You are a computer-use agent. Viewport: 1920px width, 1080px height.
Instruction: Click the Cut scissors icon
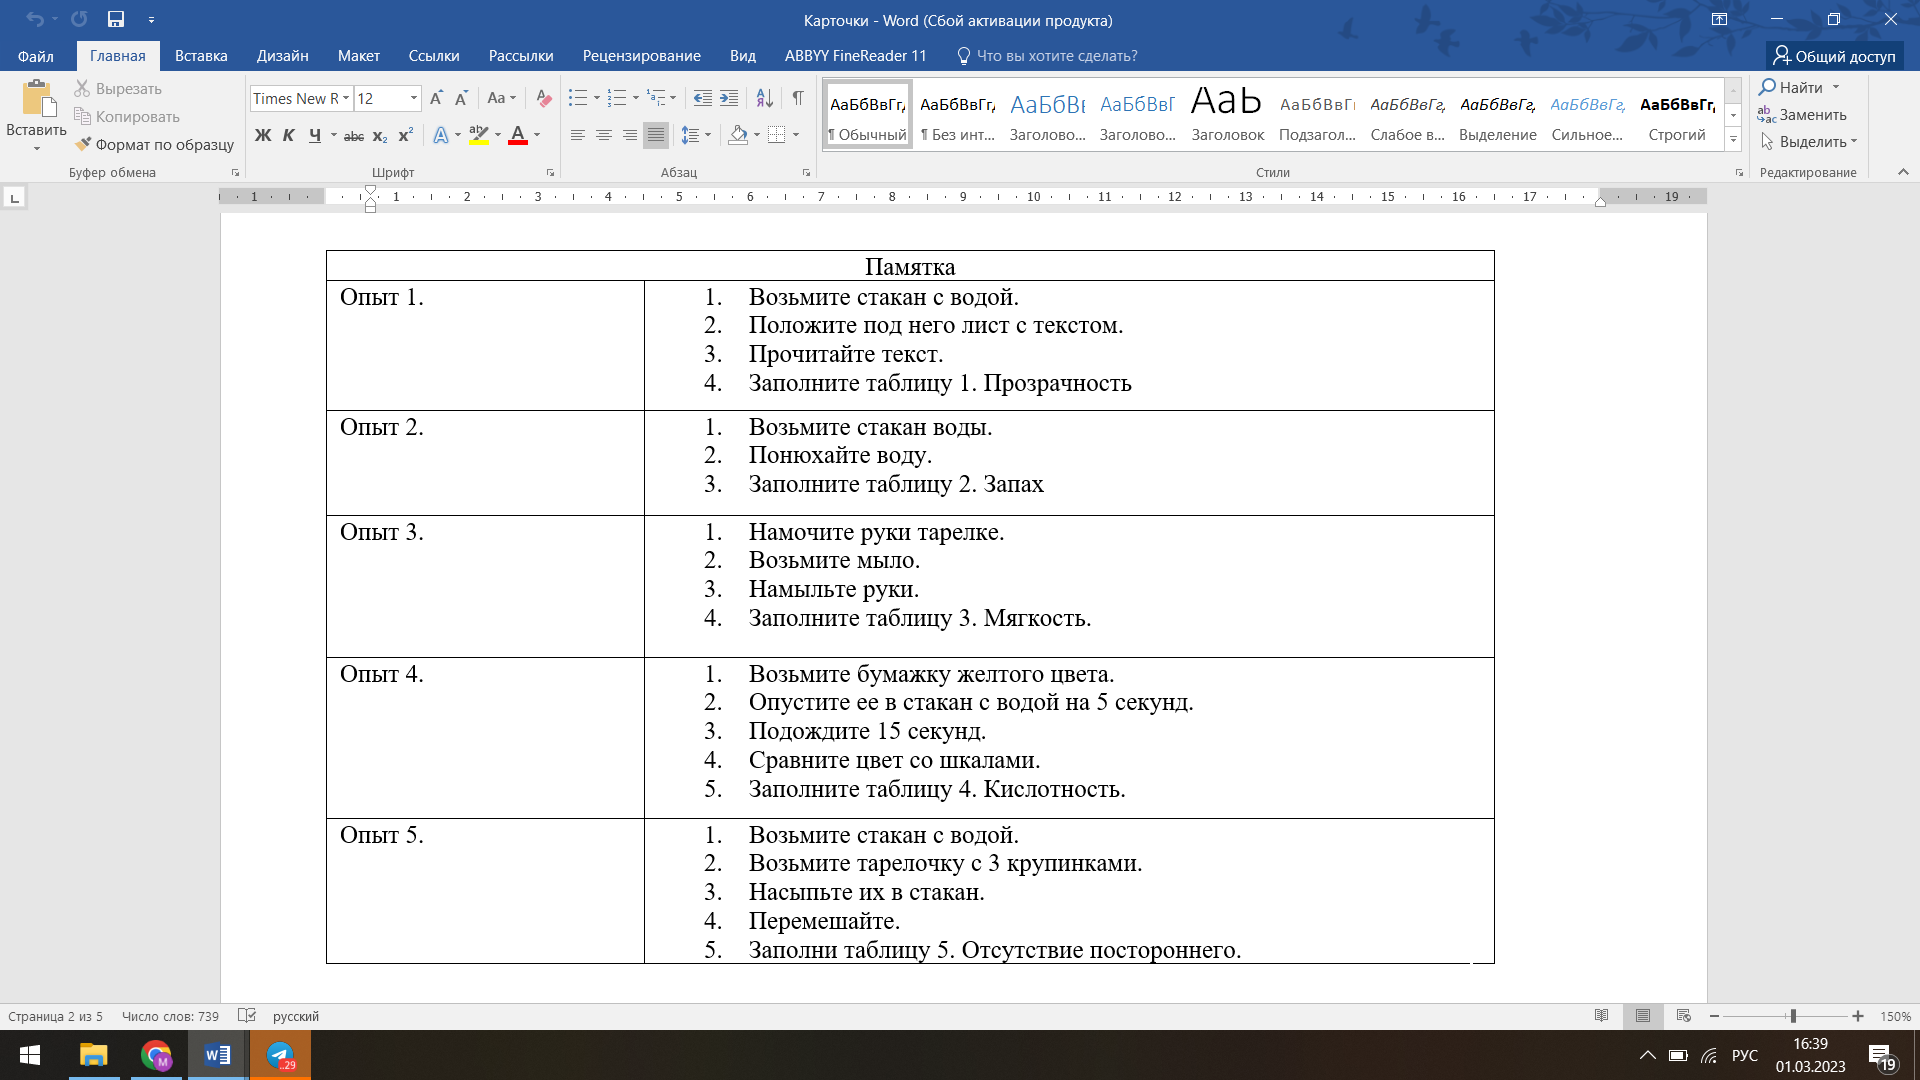tap(83, 89)
